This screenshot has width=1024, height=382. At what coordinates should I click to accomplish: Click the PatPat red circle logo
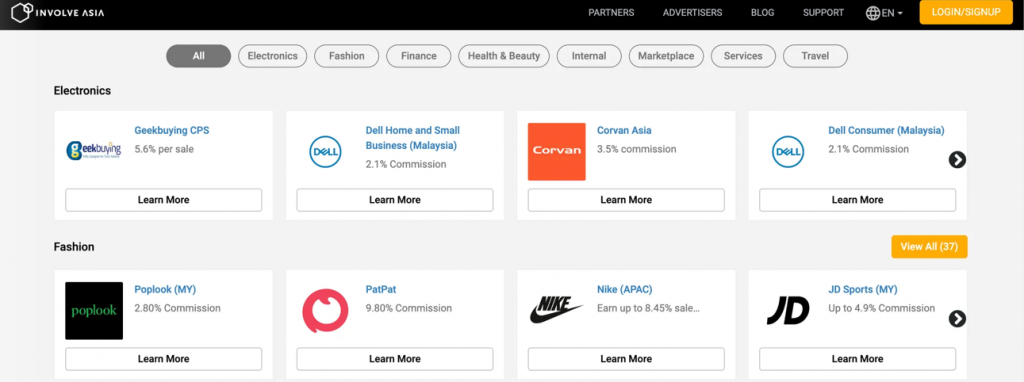pos(325,311)
